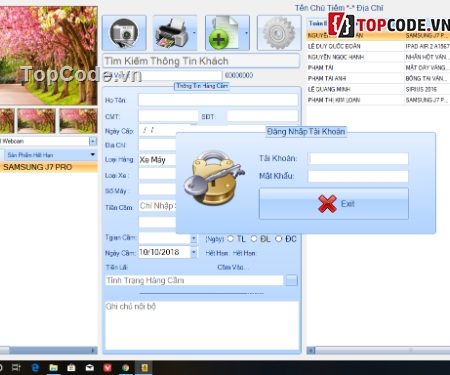Launch Chrome from the taskbar
The height and width of the screenshot is (375, 450).
coord(126,368)
